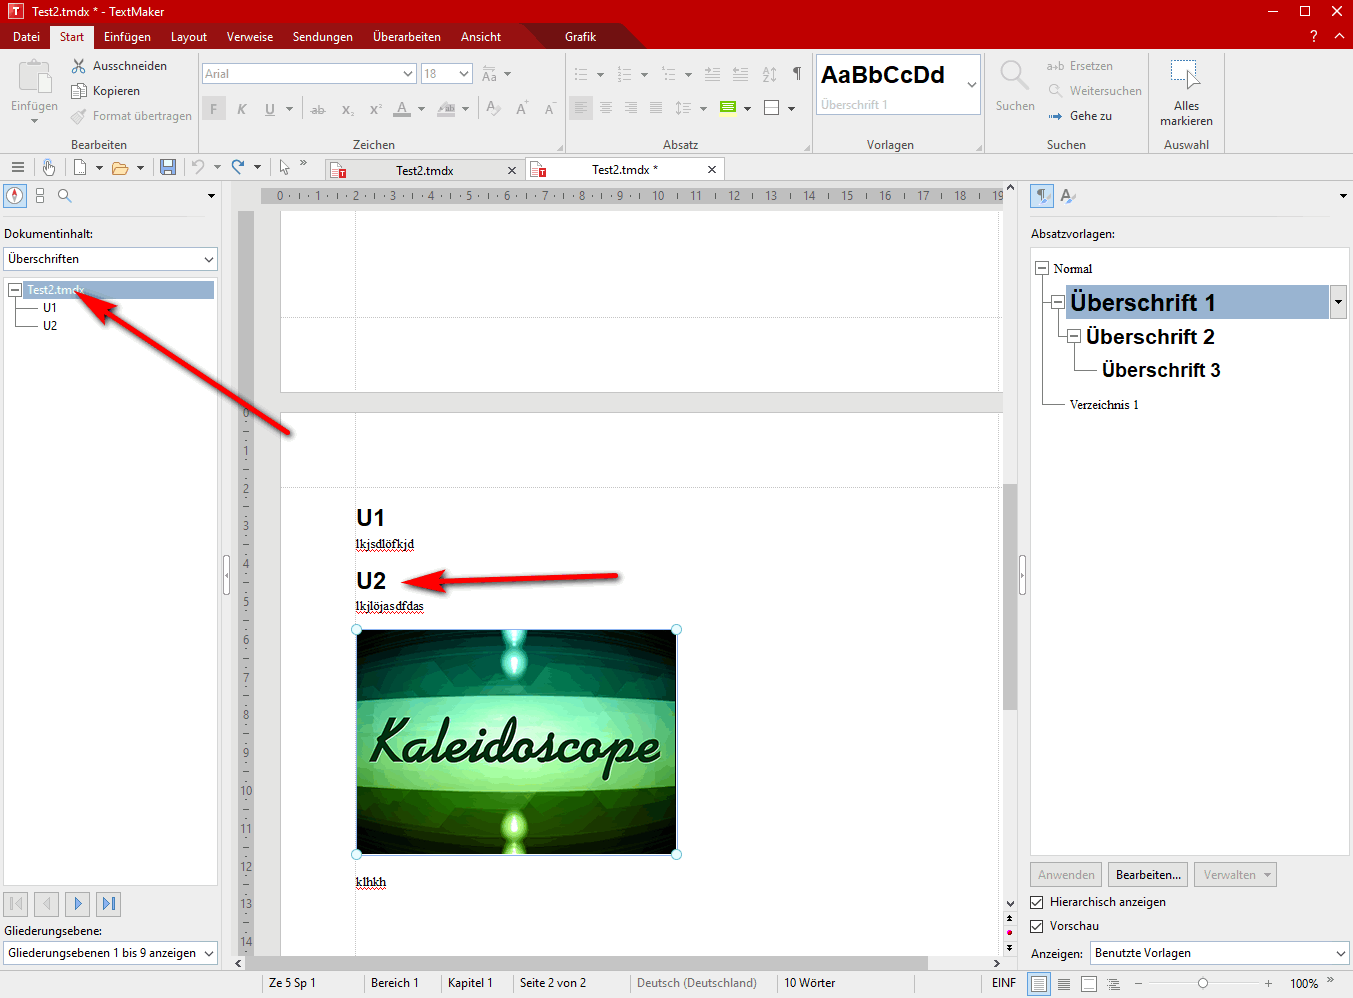This screenshot has width=1353, height=998.
Task: Collapse the Test2.tmdx tree node
Action: tap(15, 290)
